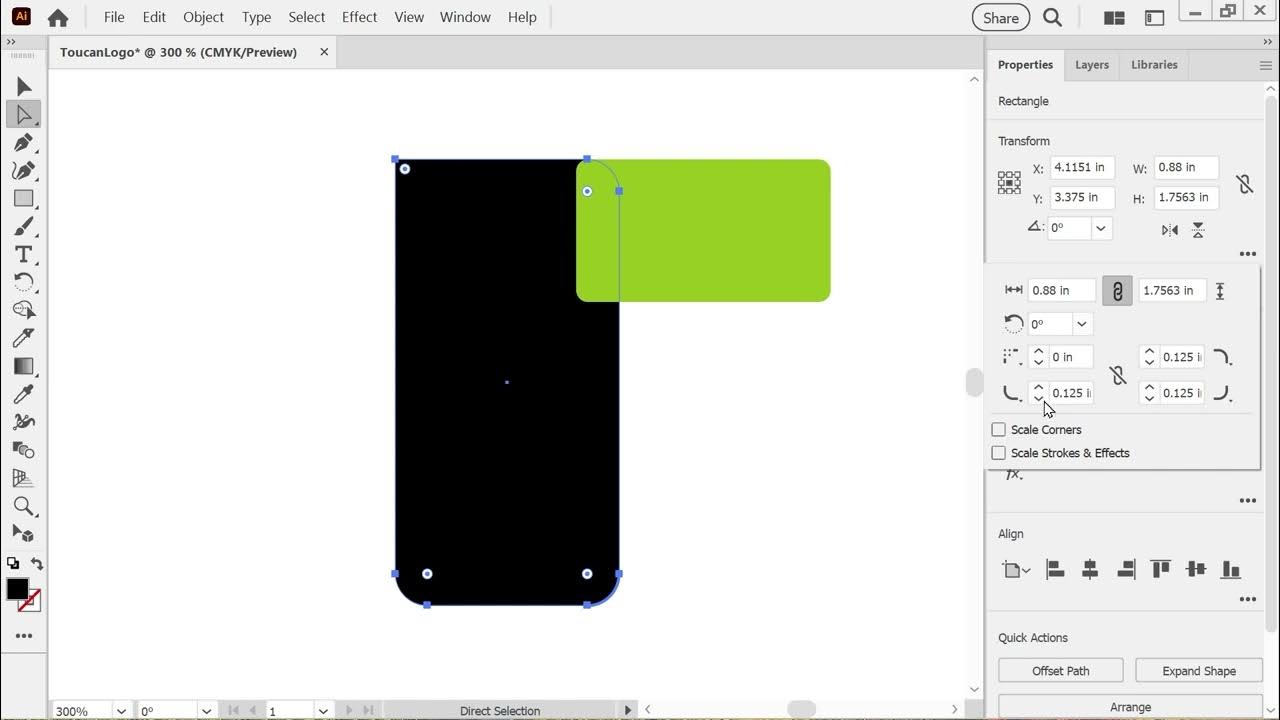1280x720 pixels.
Task: Click the Flip Horizontal icon
Action: click(1170, 230)
